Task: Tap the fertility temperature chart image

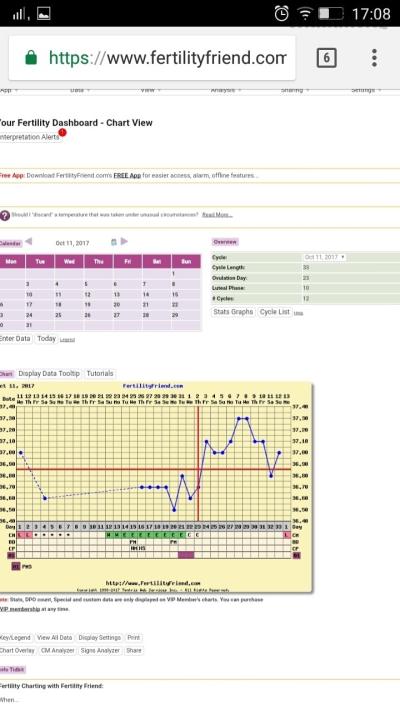Action: point(156,487)
